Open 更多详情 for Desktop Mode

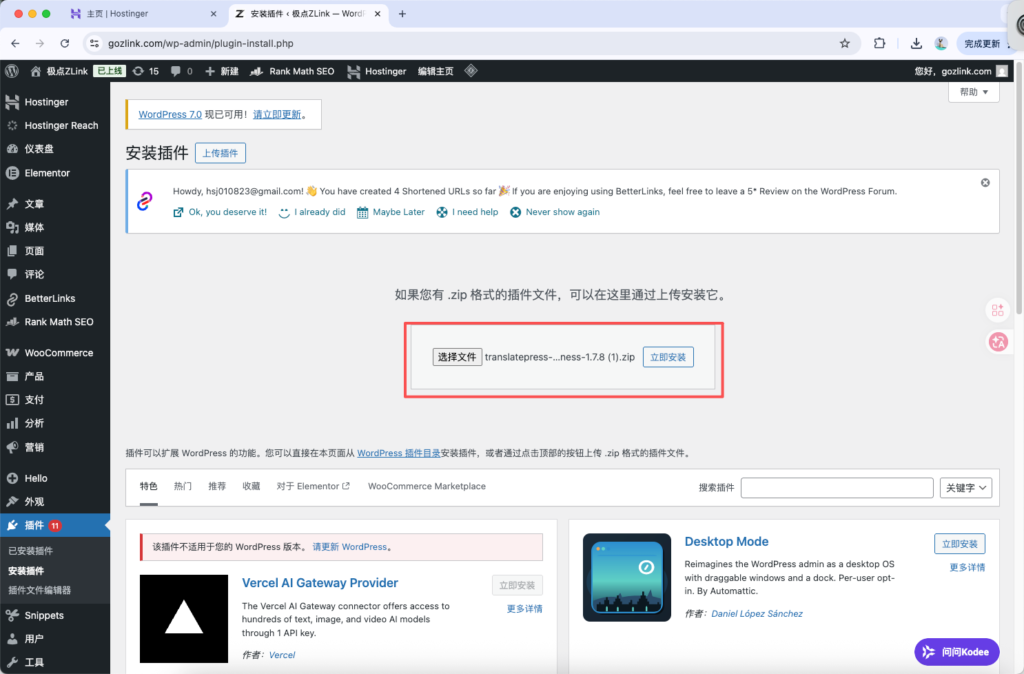pos(967,568)
